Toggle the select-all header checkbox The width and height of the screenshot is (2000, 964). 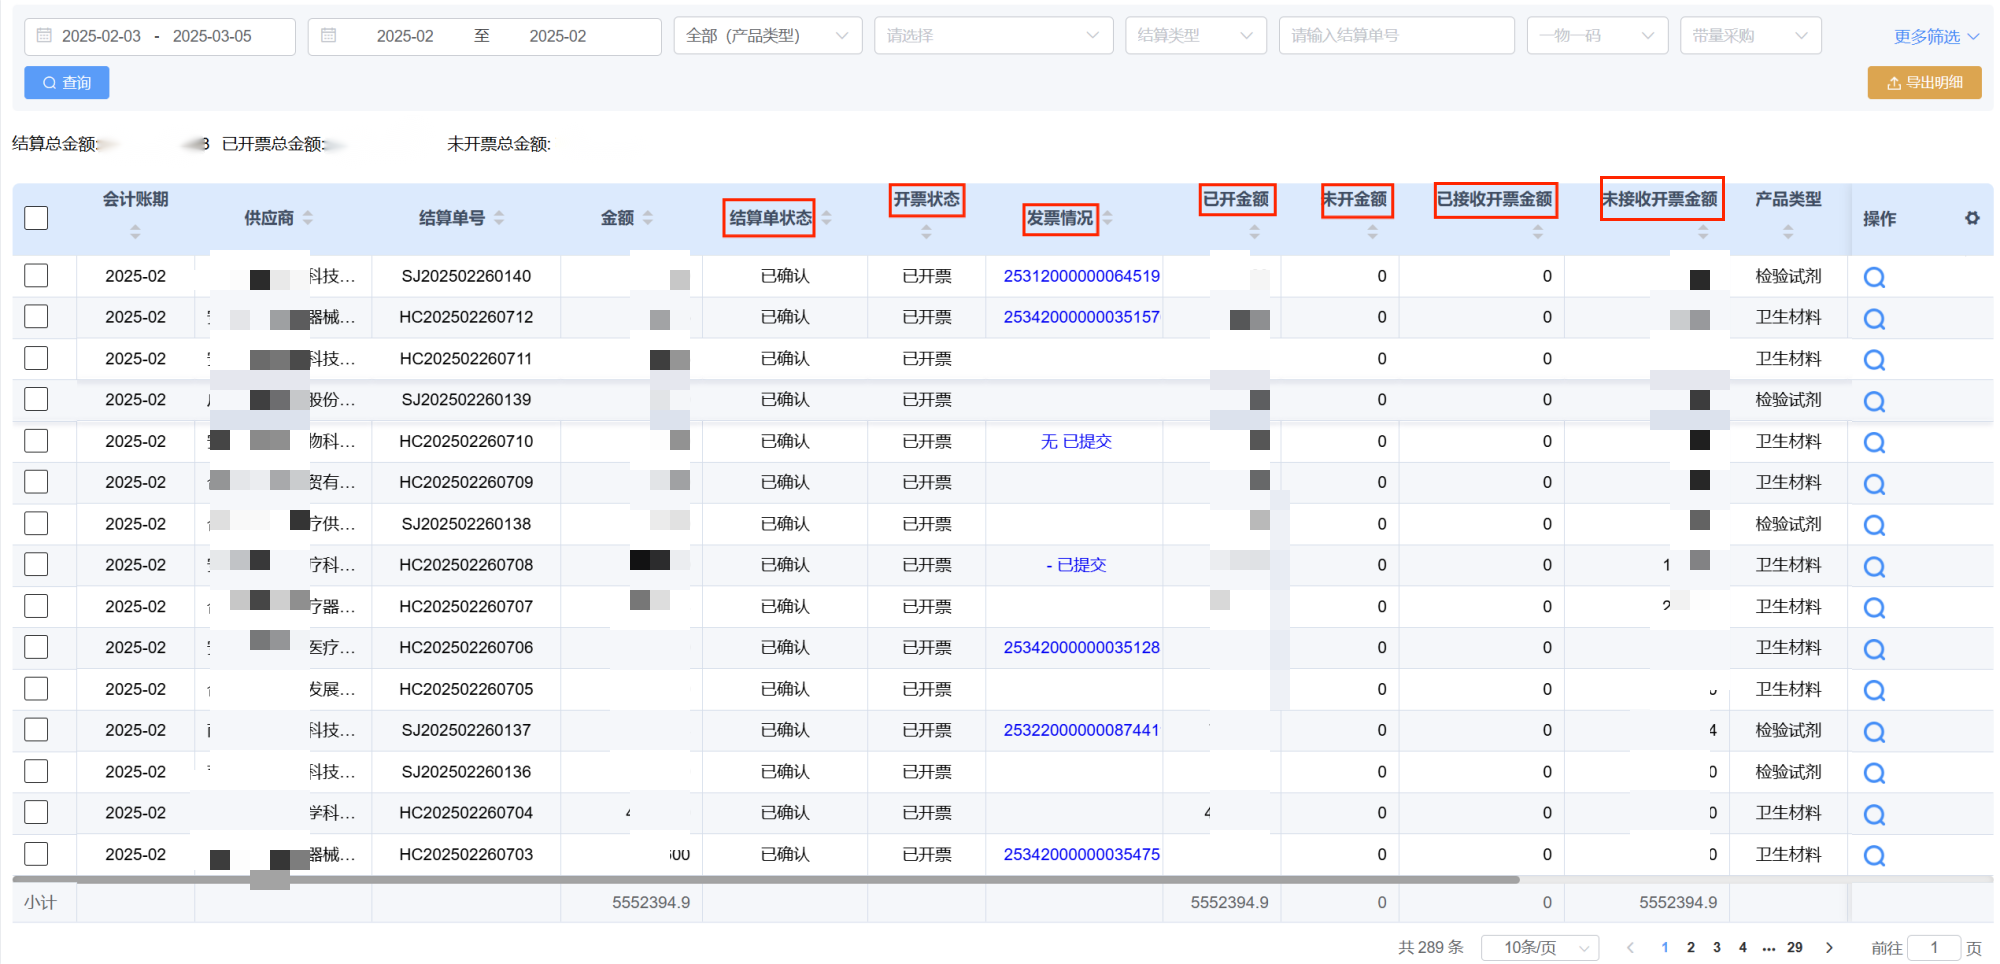click(x=36, y=218)
